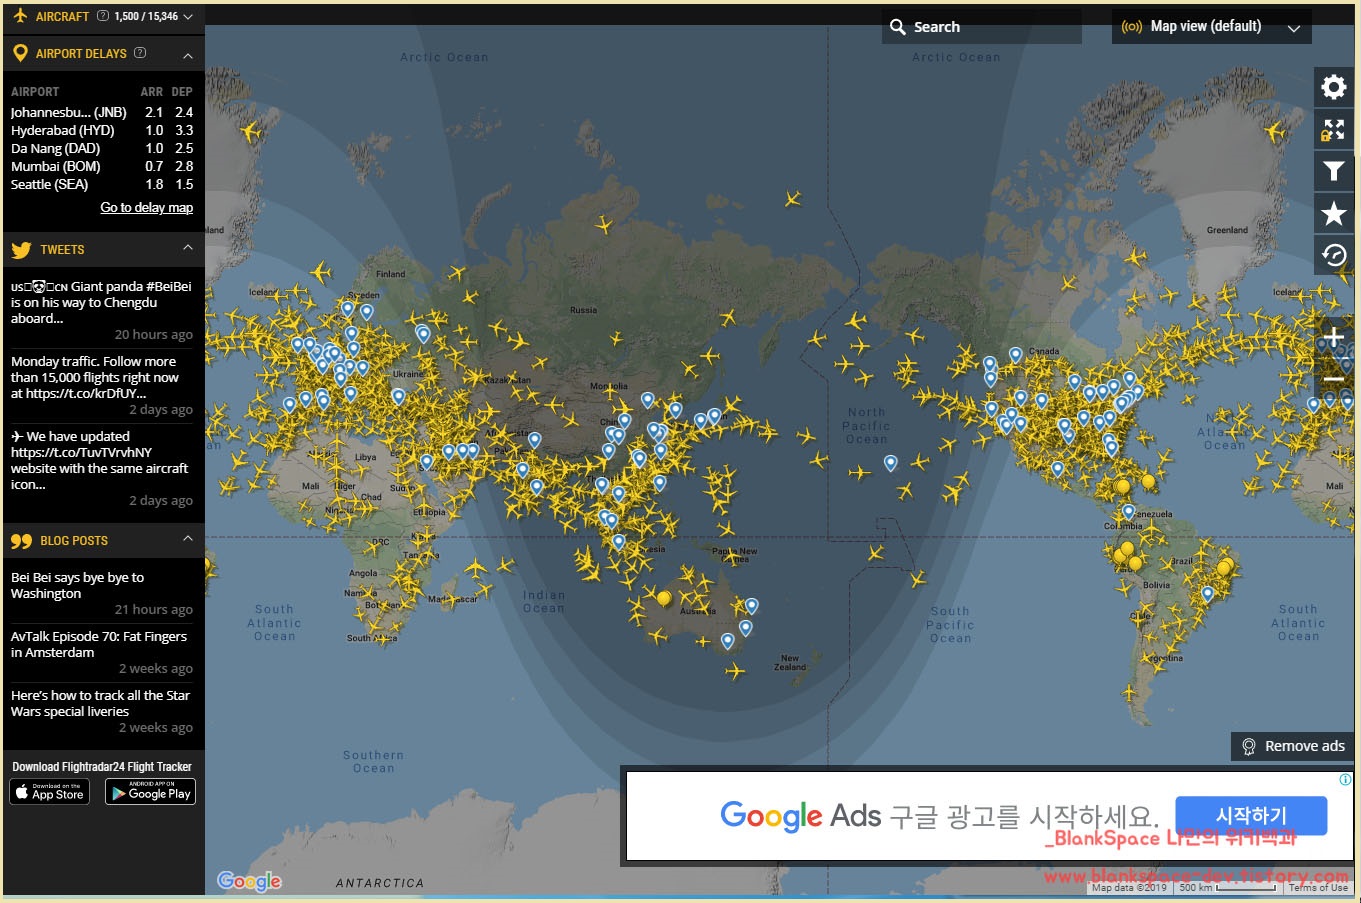
Task: Open bookmarks star icon
Action: [x=1333, y=213]
